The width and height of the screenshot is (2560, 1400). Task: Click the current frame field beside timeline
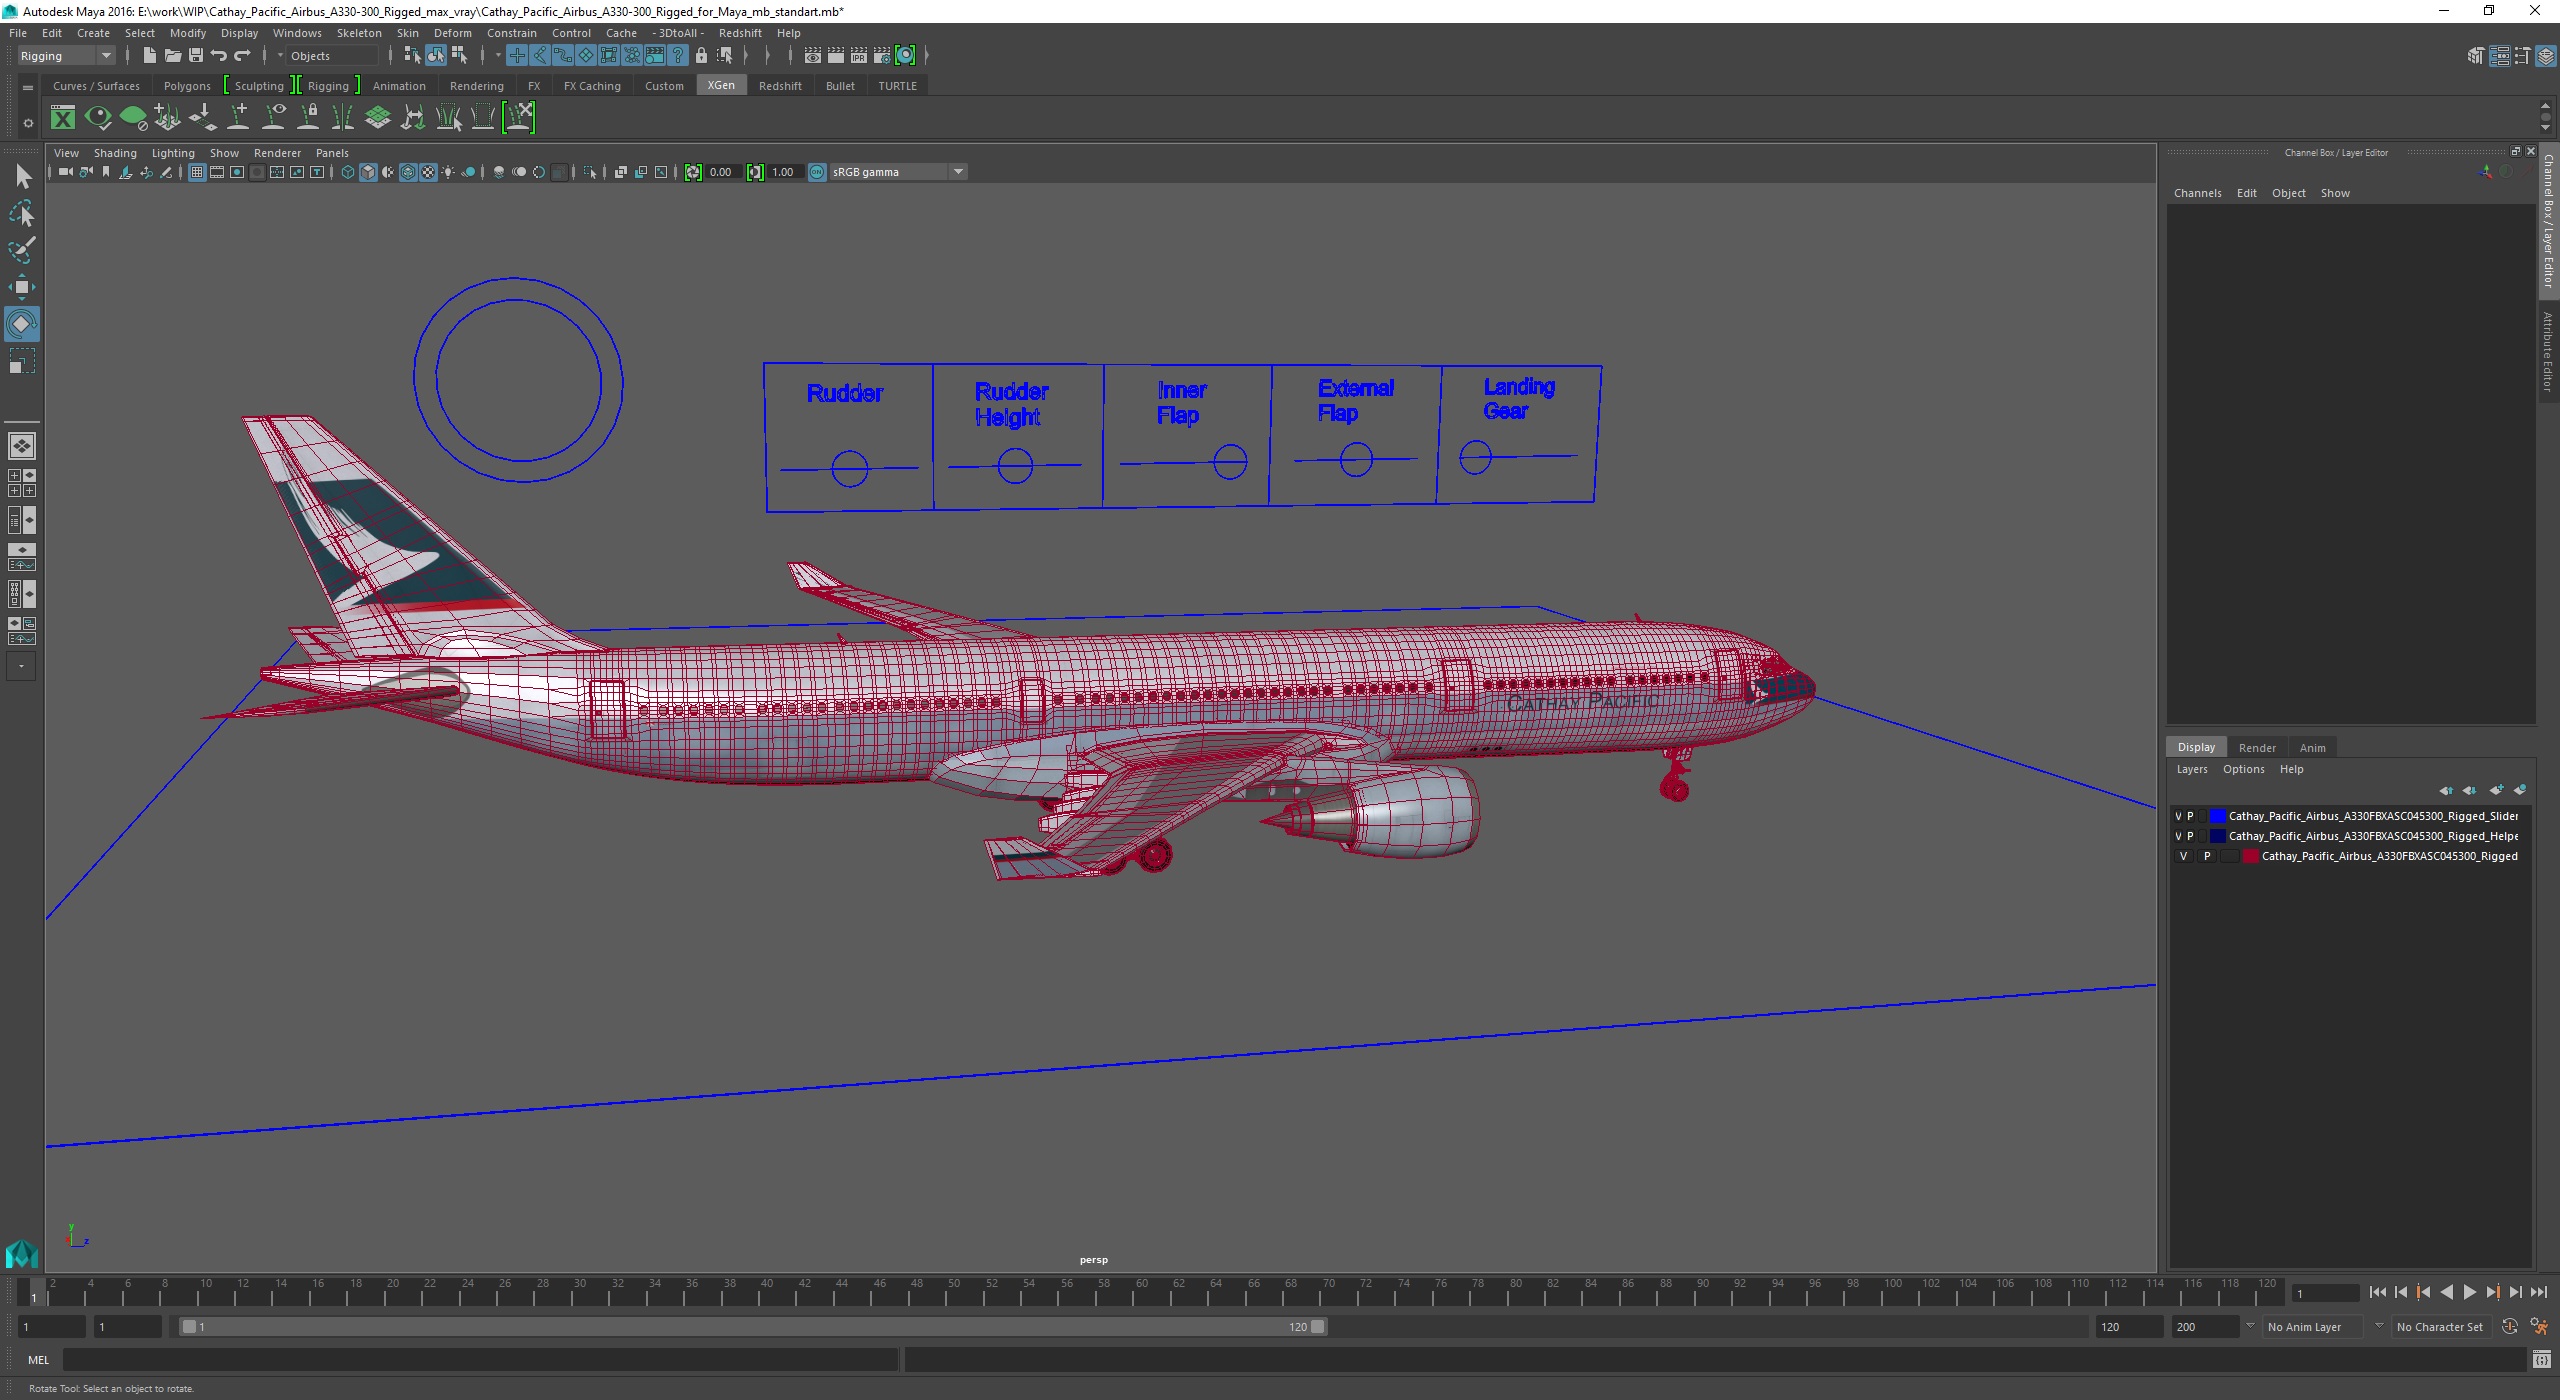pos(2324,1293)
